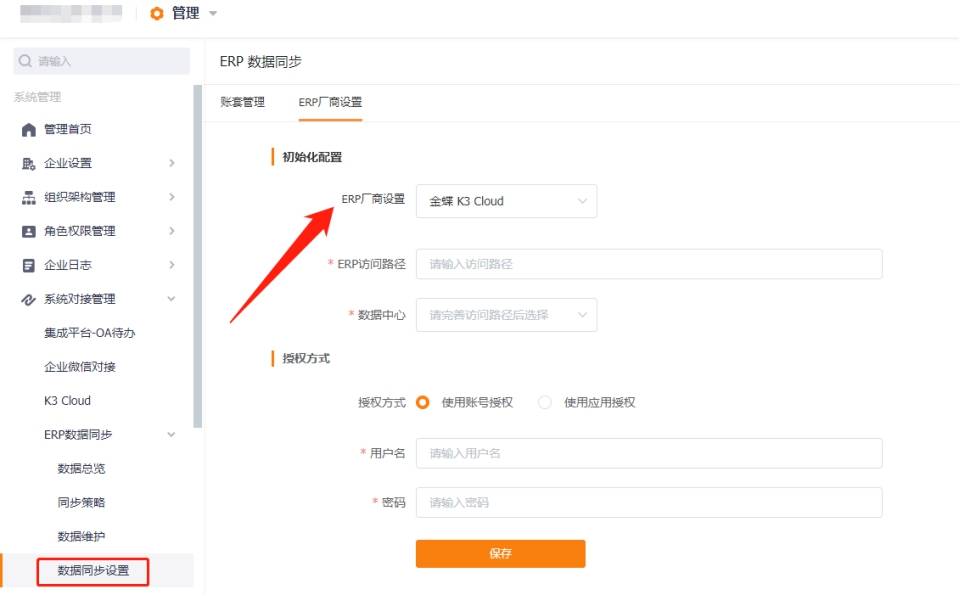Open the 数据中心 dropdown
The image size is (960, 596).
(506, 315)
